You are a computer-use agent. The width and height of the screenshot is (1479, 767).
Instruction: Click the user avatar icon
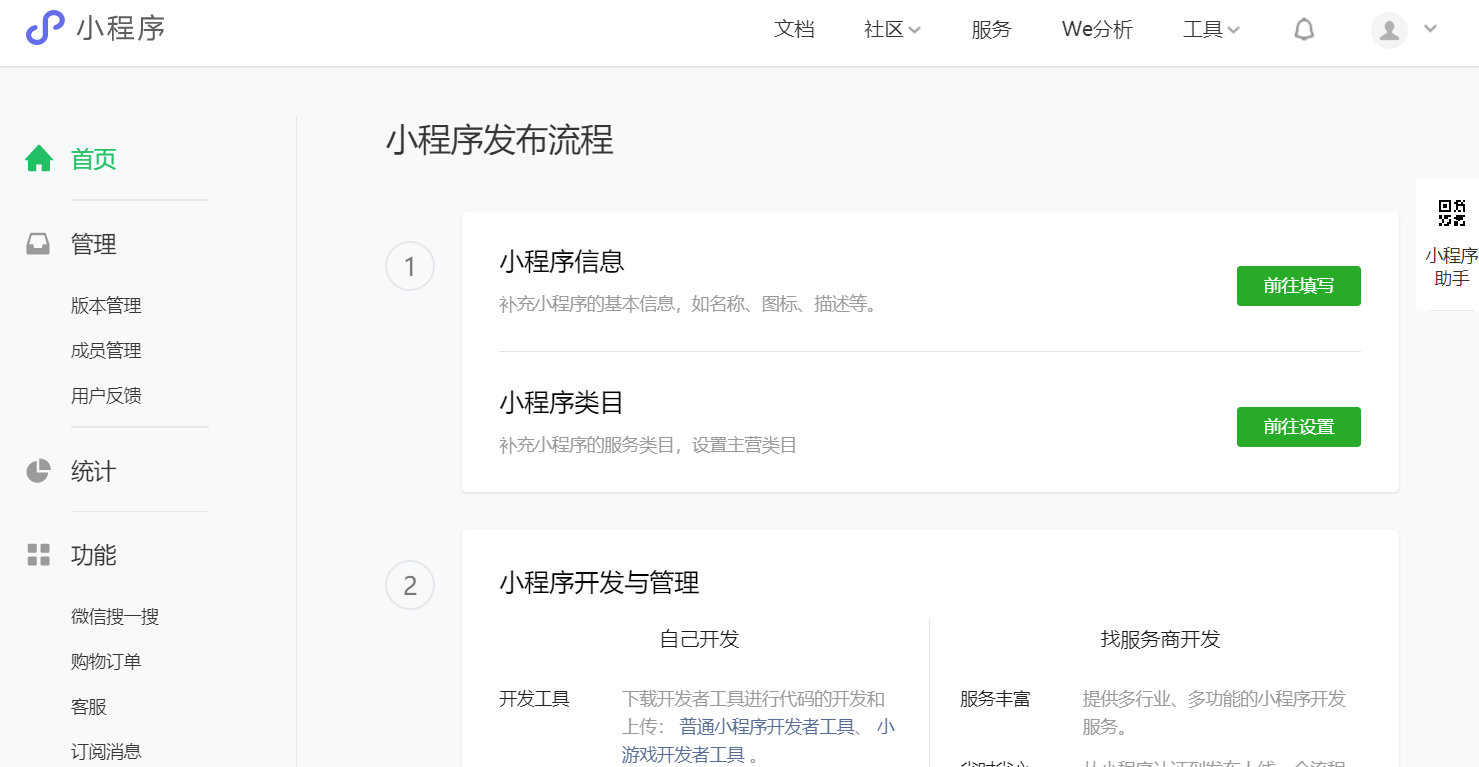(x=1389, y=30)
